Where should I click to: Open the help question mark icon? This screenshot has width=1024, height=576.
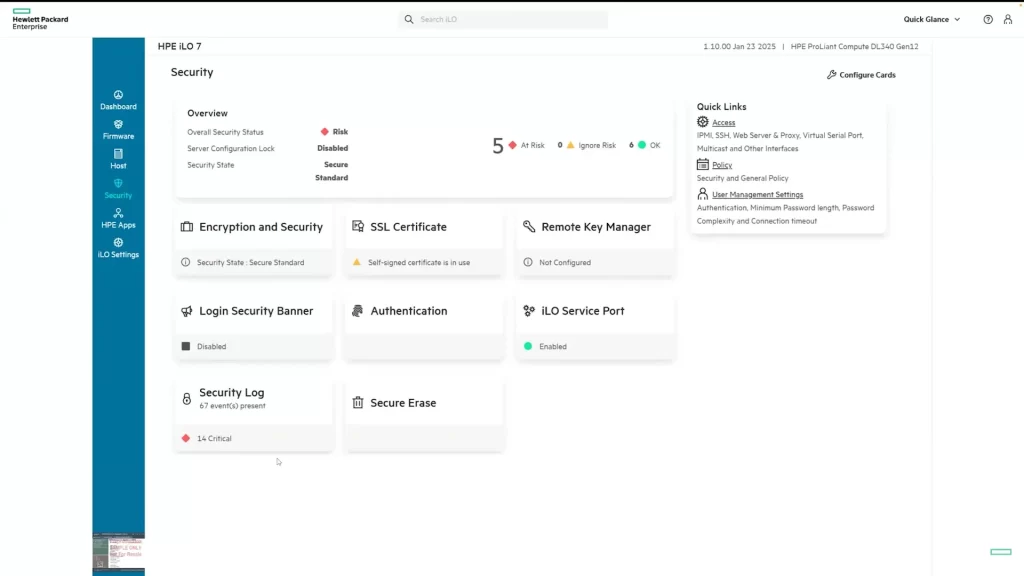(988, 20)
